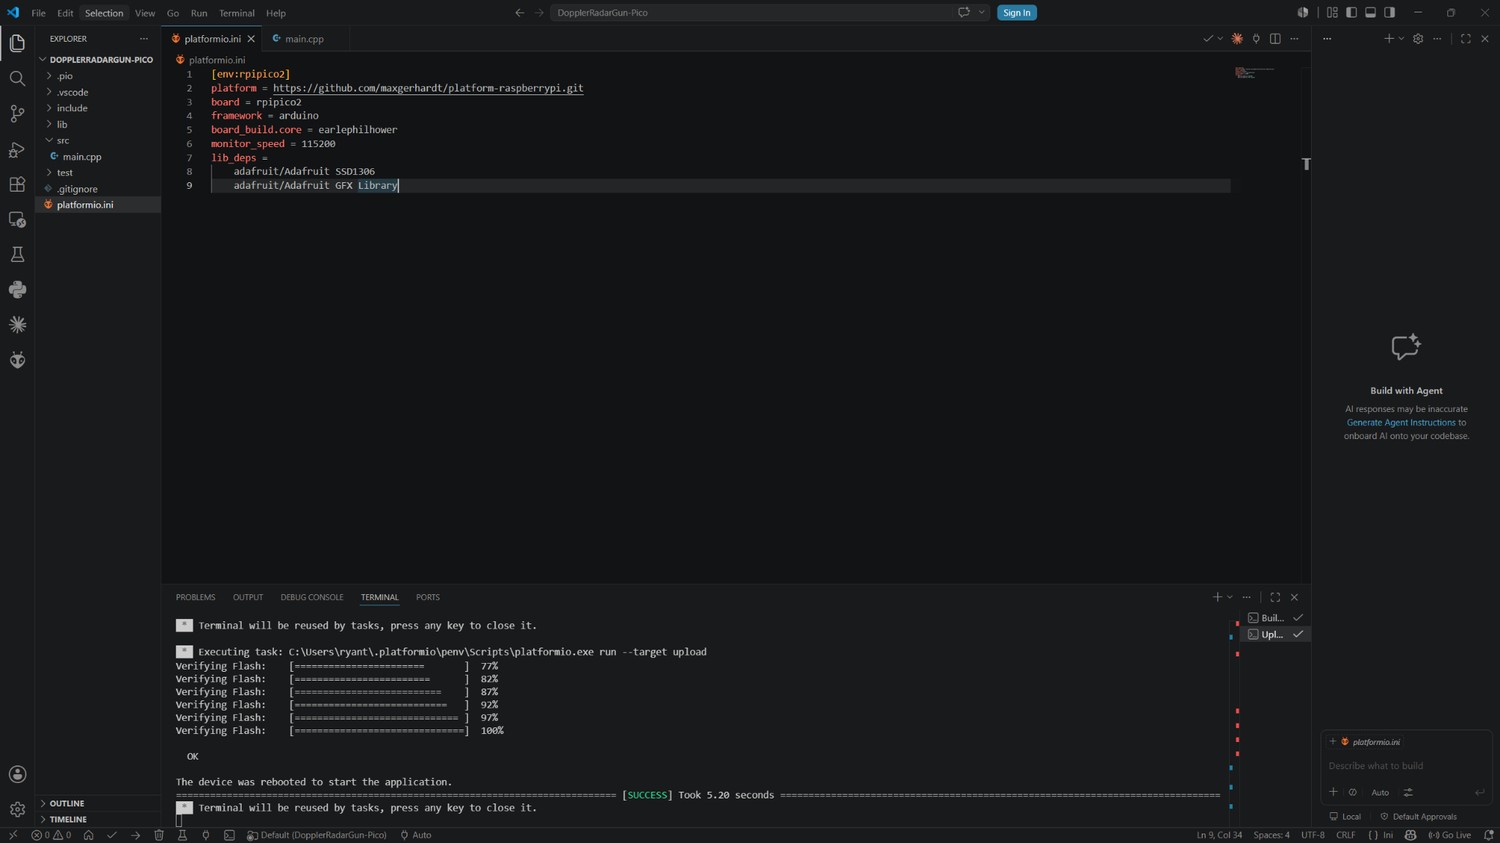Image resolution: width=1500 pixels, height=843 pixels.
Task: Click PlatformIO Upload arrow in status bar
Action: point(135,835)
